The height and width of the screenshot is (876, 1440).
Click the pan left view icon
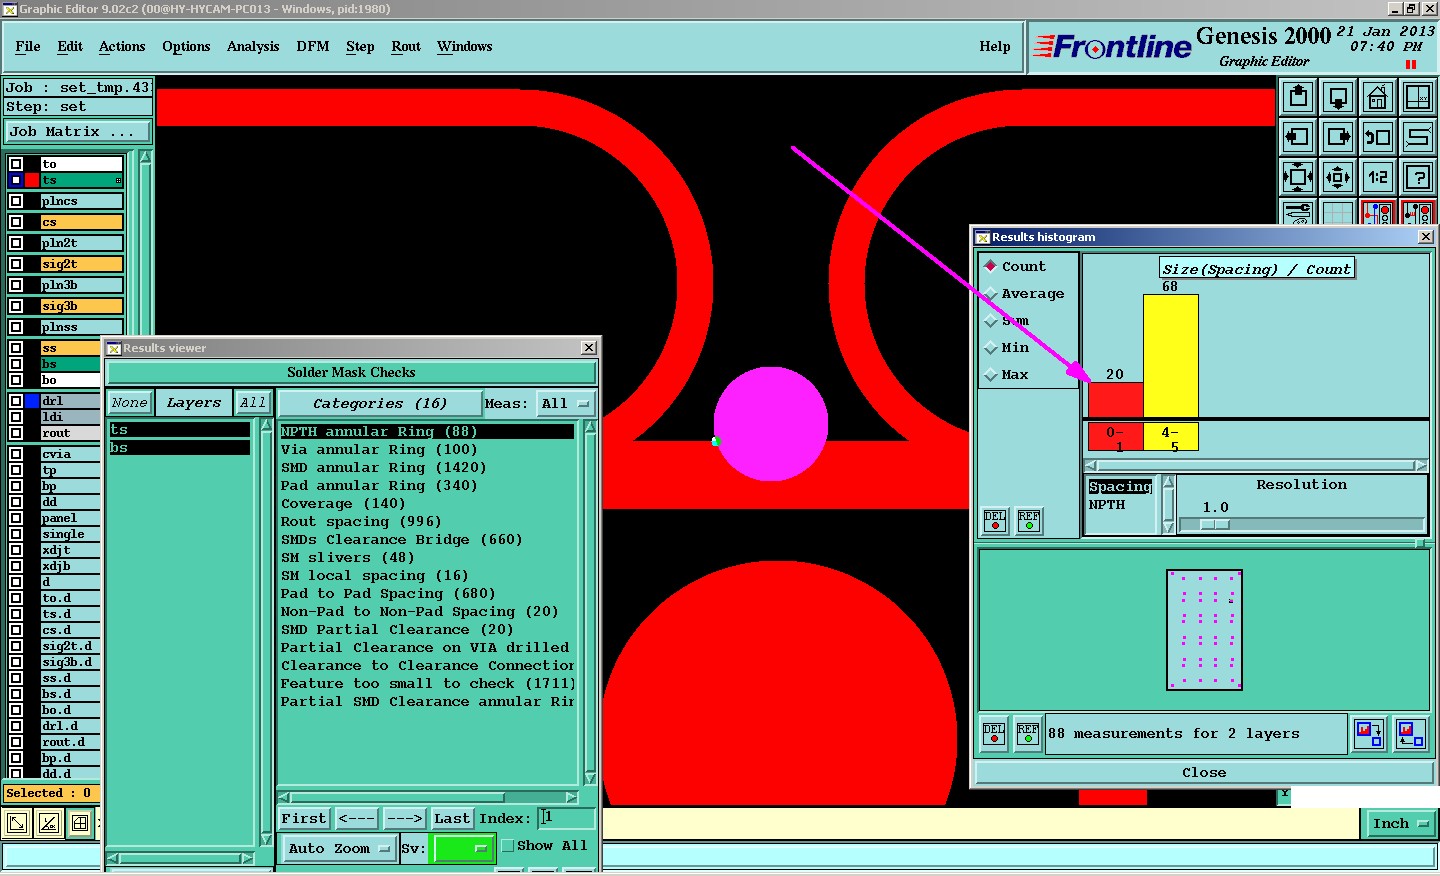coord(1298,137)
